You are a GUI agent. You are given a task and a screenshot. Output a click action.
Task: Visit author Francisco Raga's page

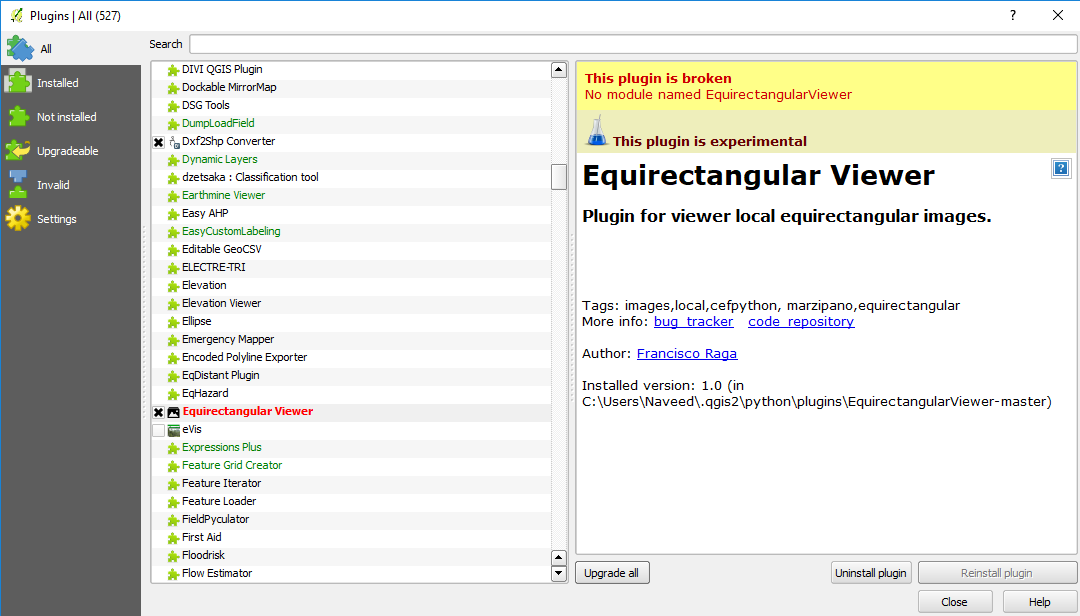click(687, 353)
